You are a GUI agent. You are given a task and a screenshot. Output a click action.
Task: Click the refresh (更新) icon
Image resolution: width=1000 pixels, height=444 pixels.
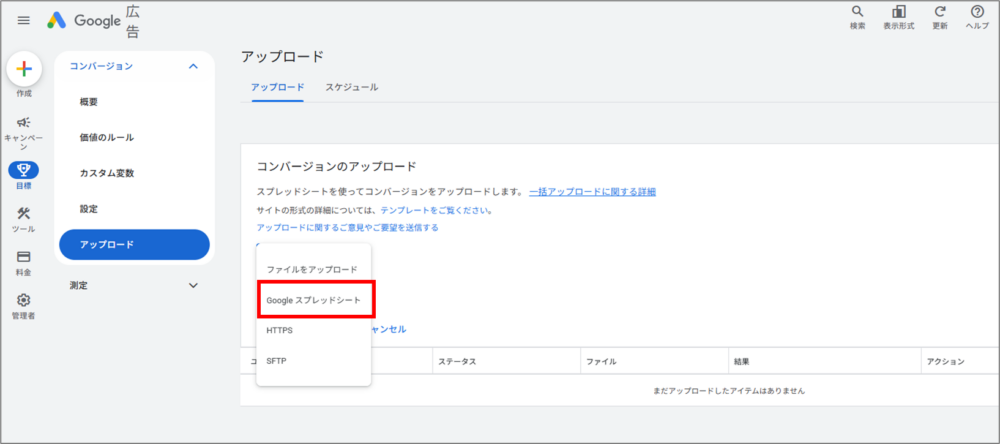click(939, 13)
